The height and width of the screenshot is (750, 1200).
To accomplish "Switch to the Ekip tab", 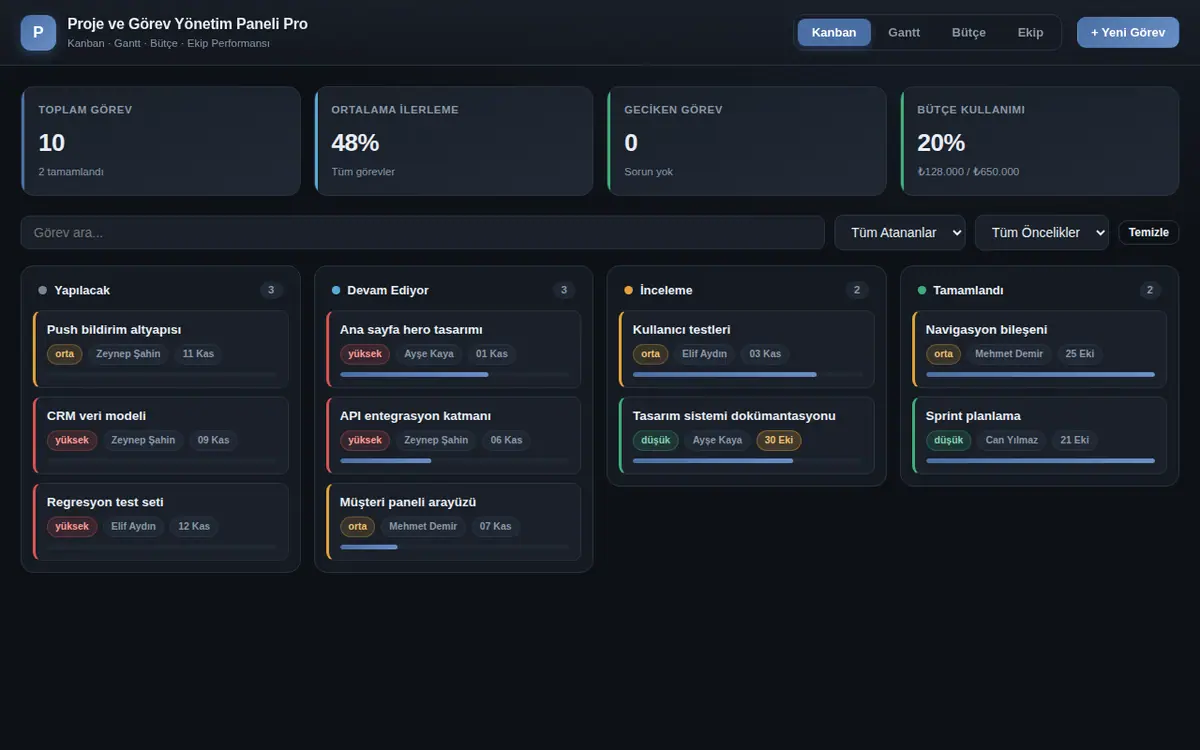I will (x=1030, y=33).
